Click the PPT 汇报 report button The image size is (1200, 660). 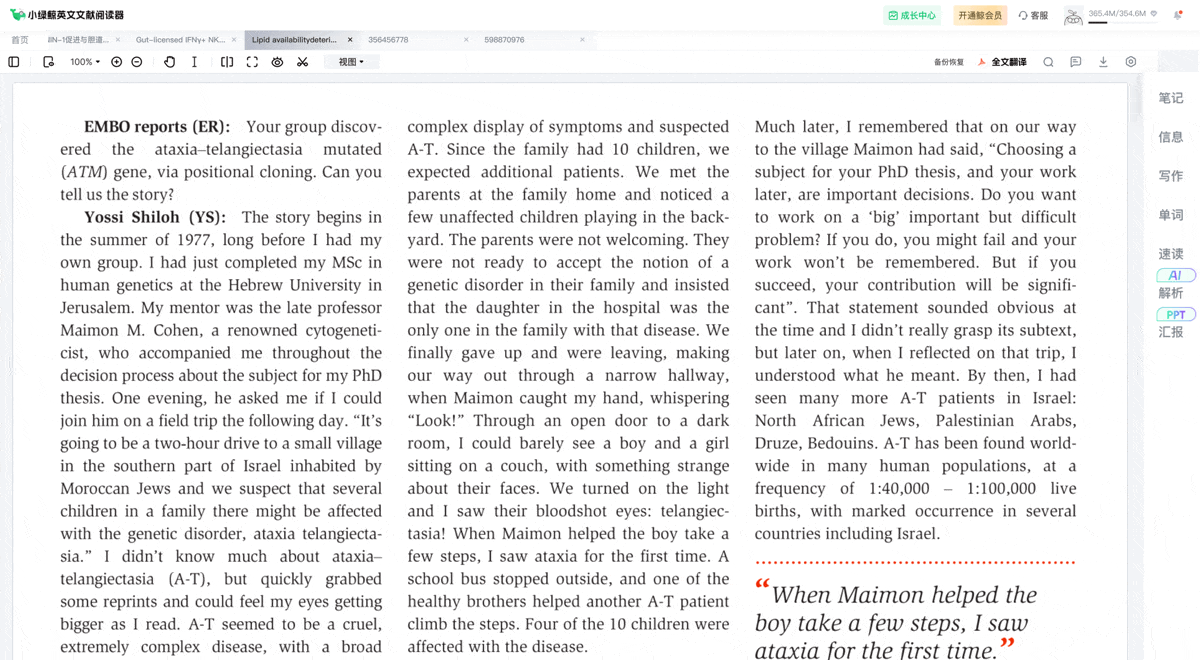pos(1174,323)
